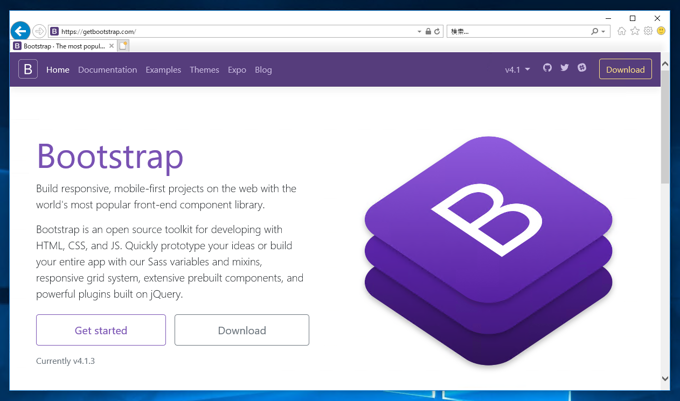Refresh the page with the reload icon

pyautogui.click(x=437, y=31)
